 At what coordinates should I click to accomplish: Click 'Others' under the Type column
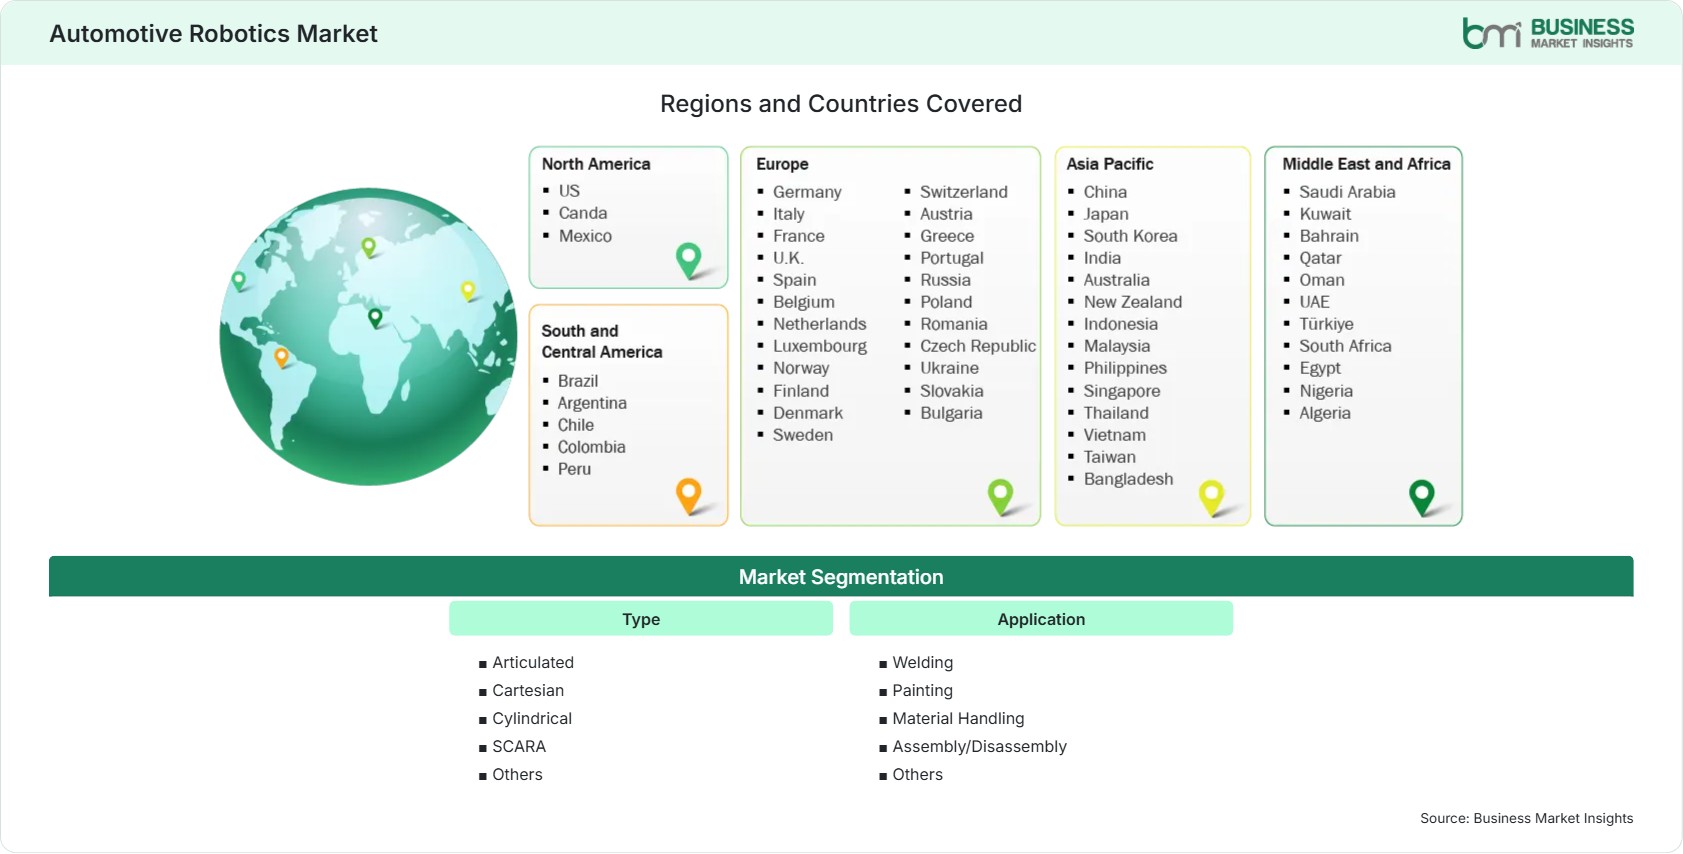tap(517, 775)
